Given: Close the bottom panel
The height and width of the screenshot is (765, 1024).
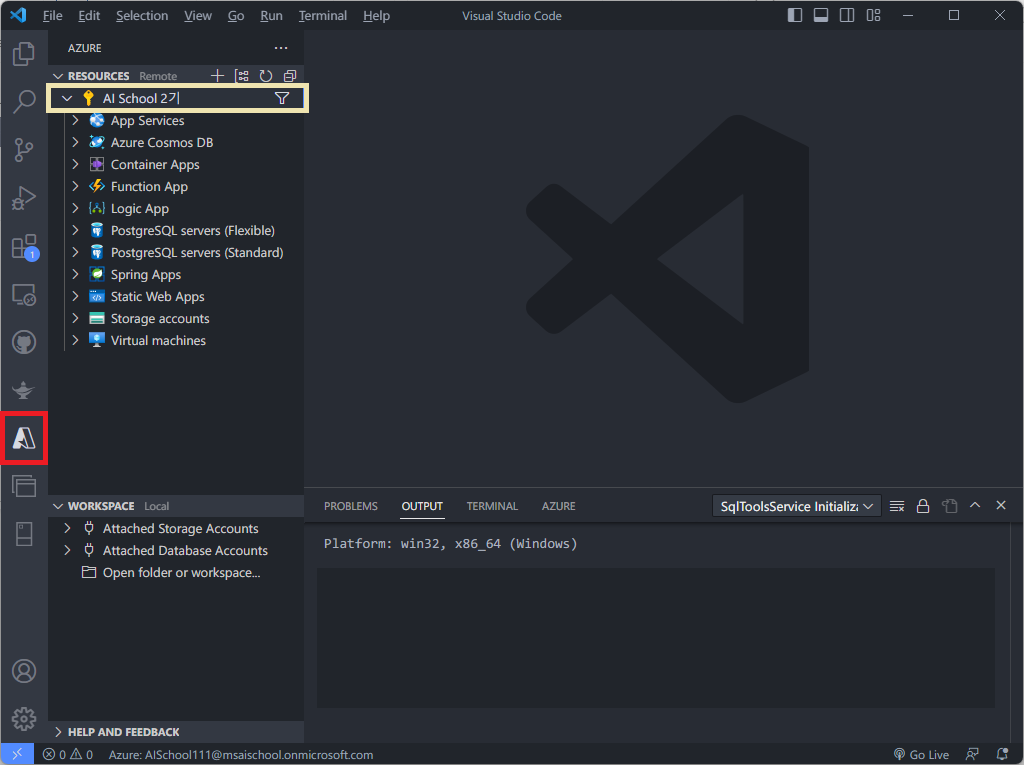Looking at the screenshot, I should pyautogui.click(x=1000, y=505).
